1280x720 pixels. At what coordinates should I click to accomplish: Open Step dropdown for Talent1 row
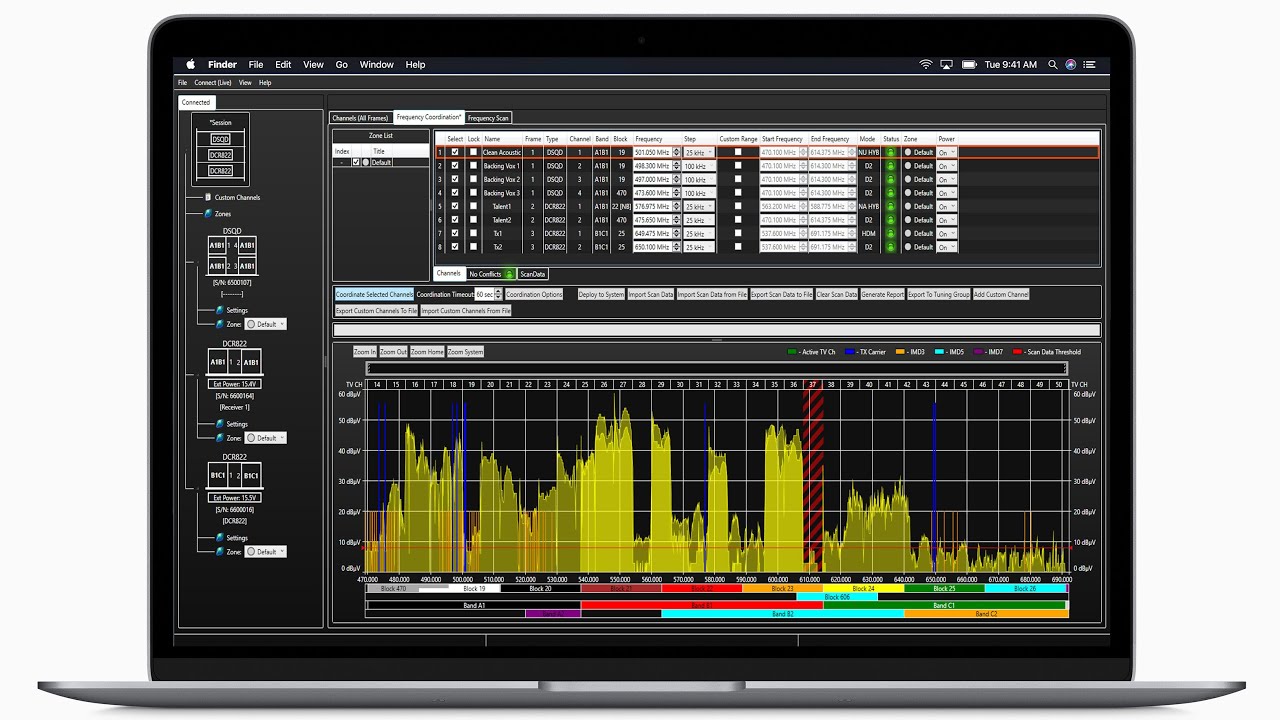(699, 207)
